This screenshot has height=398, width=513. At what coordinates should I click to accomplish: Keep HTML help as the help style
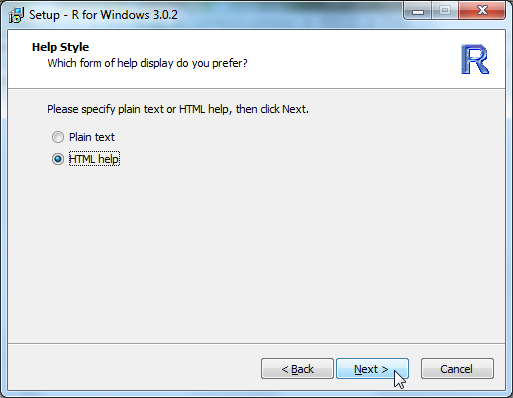(58, 159)
